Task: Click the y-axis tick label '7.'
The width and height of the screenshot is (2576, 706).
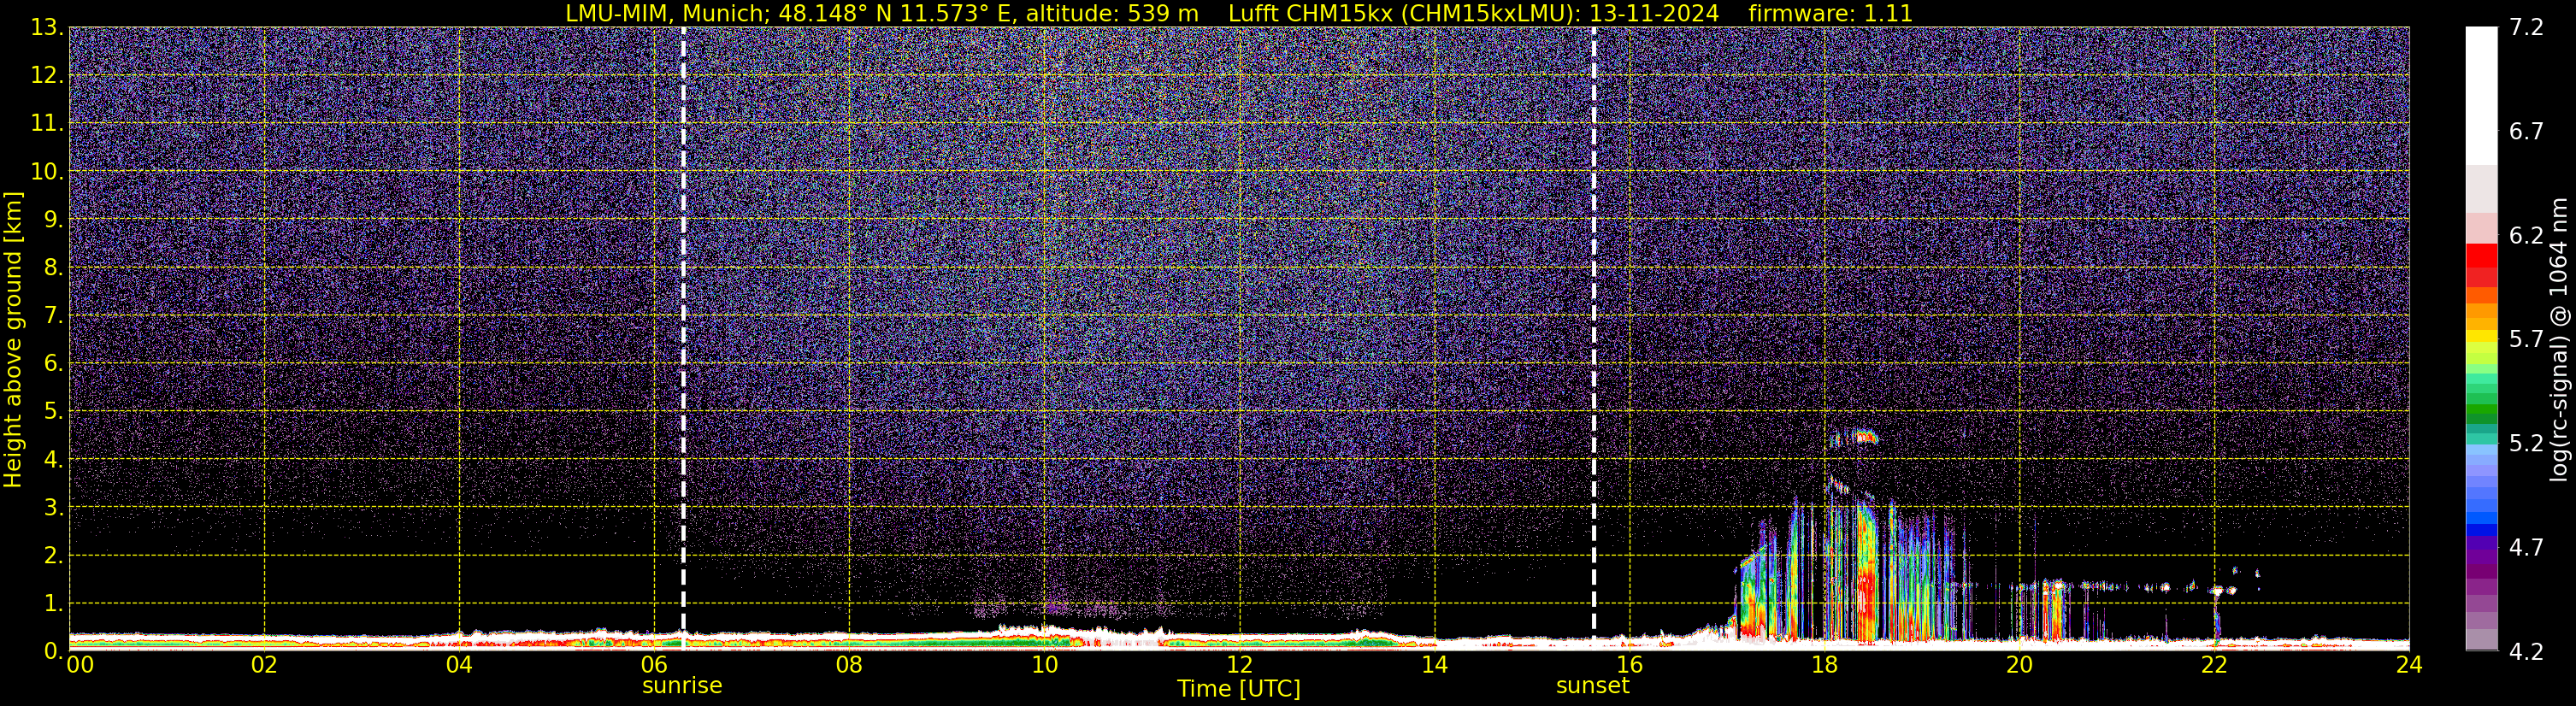Action: tap(52, 316)
